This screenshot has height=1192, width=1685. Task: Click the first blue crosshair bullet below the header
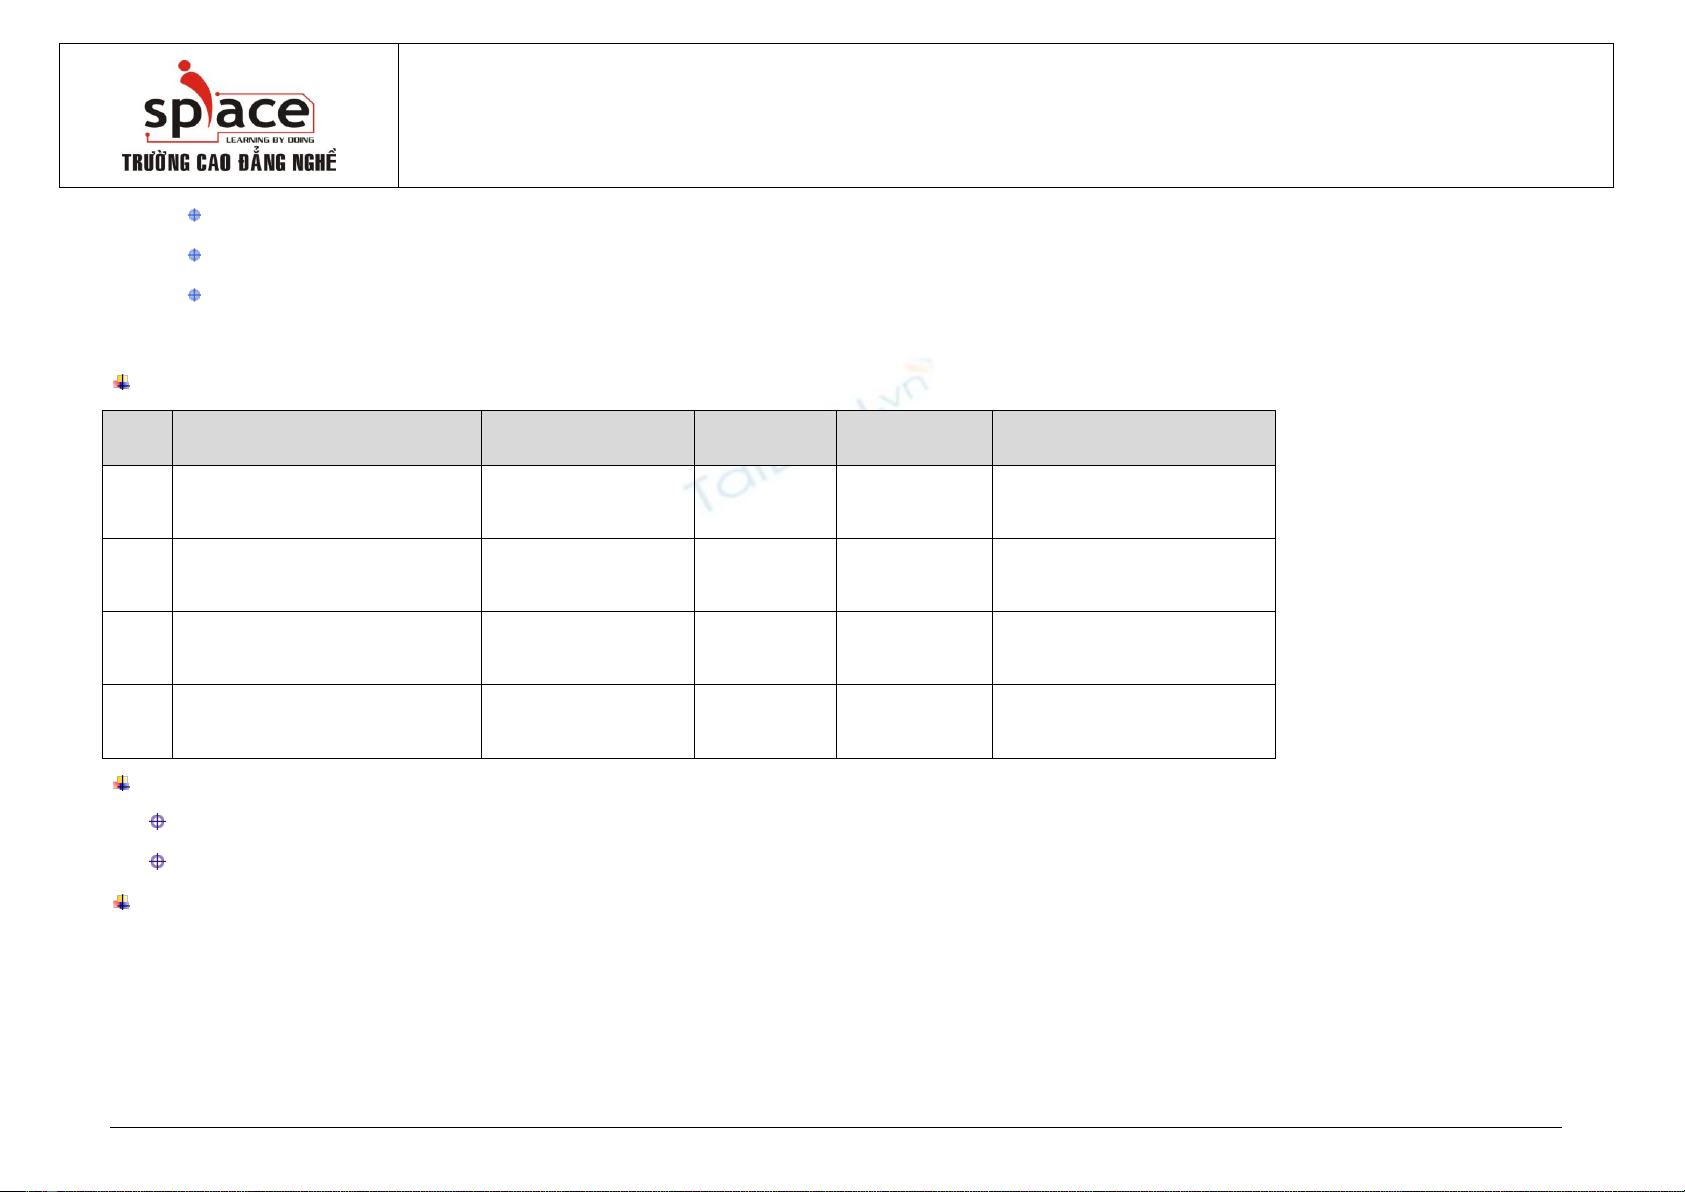[195, 215]
